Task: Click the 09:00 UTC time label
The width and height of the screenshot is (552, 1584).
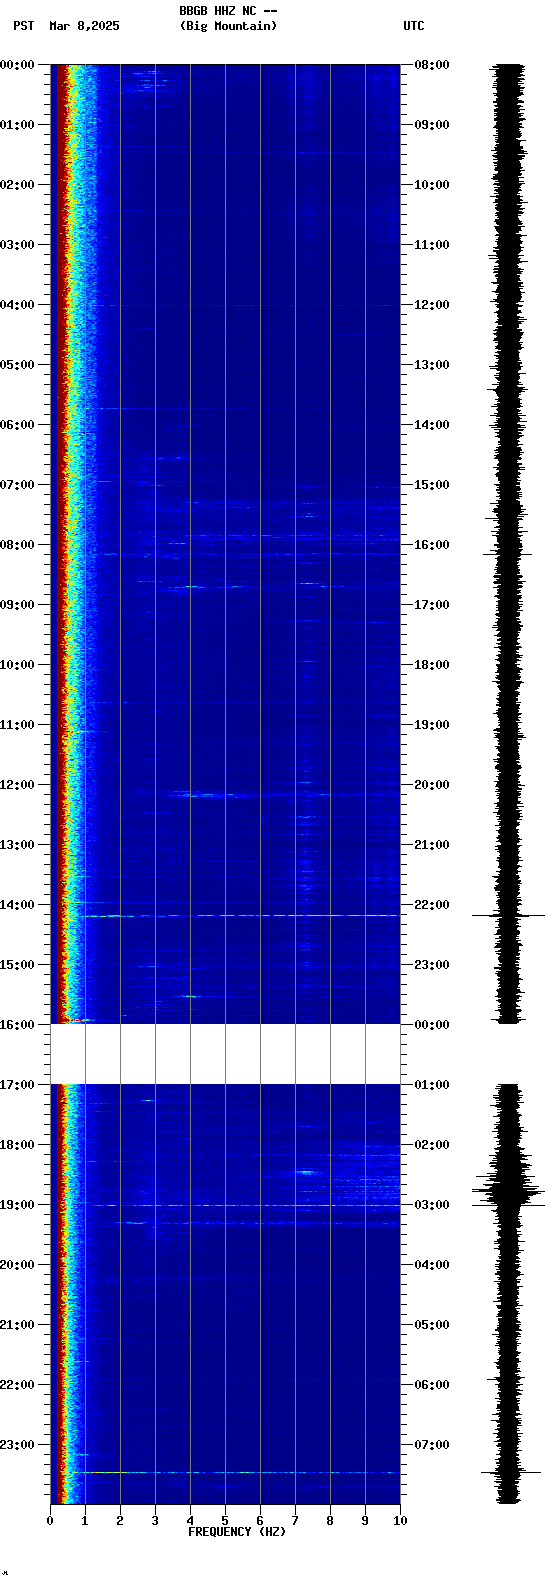Action: pos(431,125)
